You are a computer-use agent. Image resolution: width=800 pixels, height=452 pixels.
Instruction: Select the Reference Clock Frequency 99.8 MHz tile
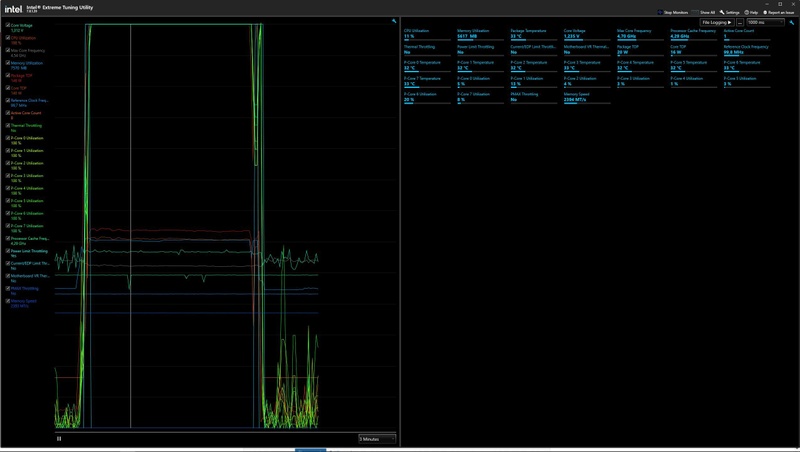(747, 50)
